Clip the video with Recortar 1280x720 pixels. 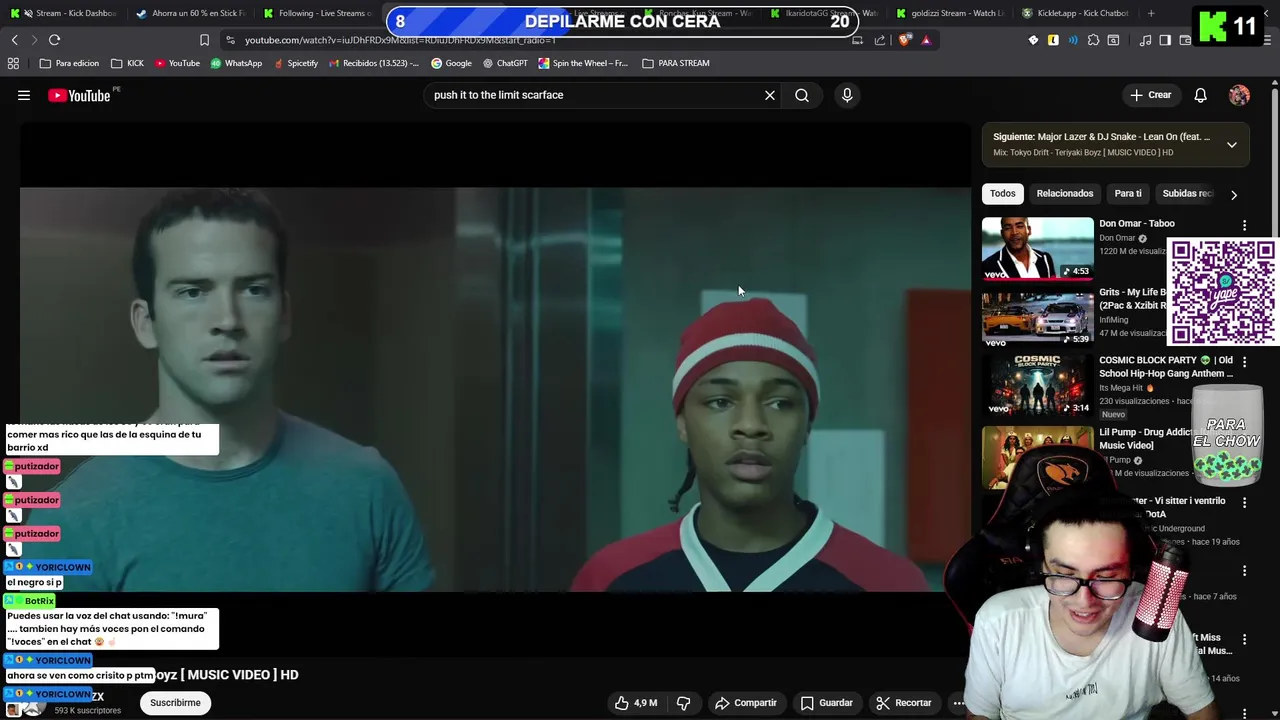tap(904, 703)
